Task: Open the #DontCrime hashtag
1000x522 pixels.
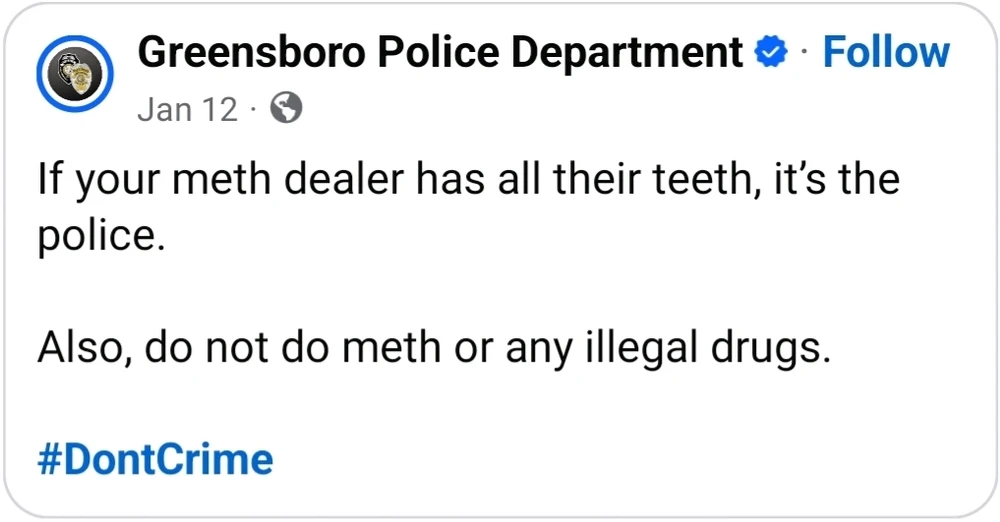Action: click(155, 459)
